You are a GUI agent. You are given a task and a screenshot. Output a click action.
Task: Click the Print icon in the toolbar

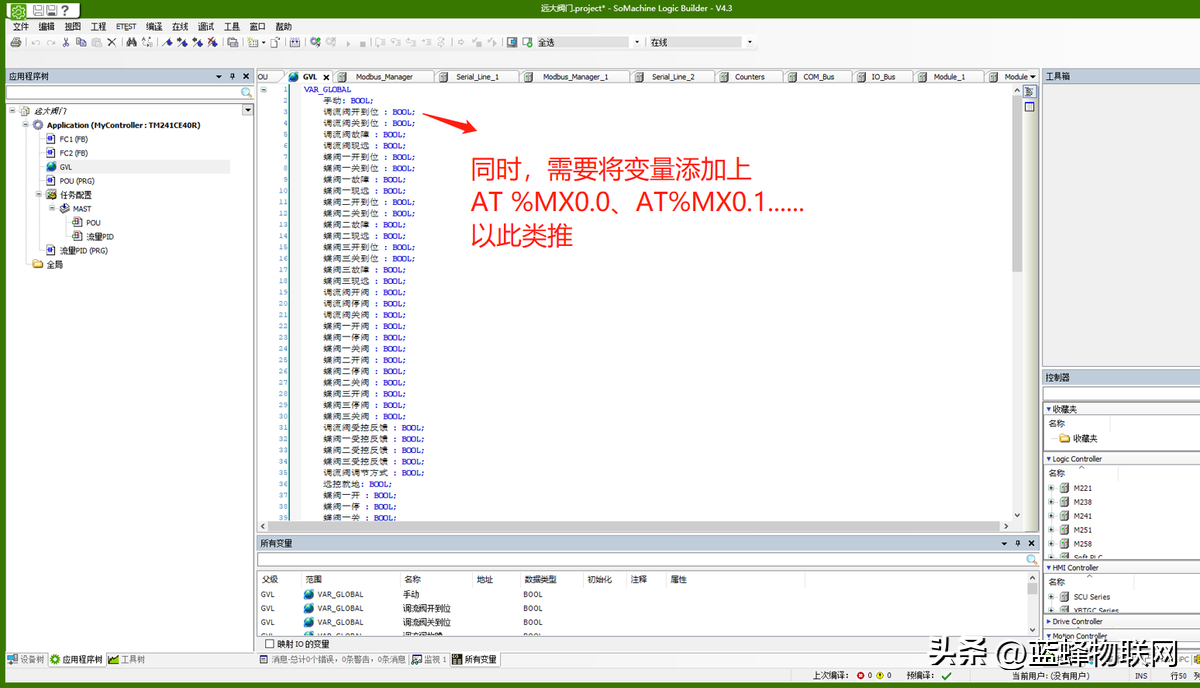click(x=15, y=43)
